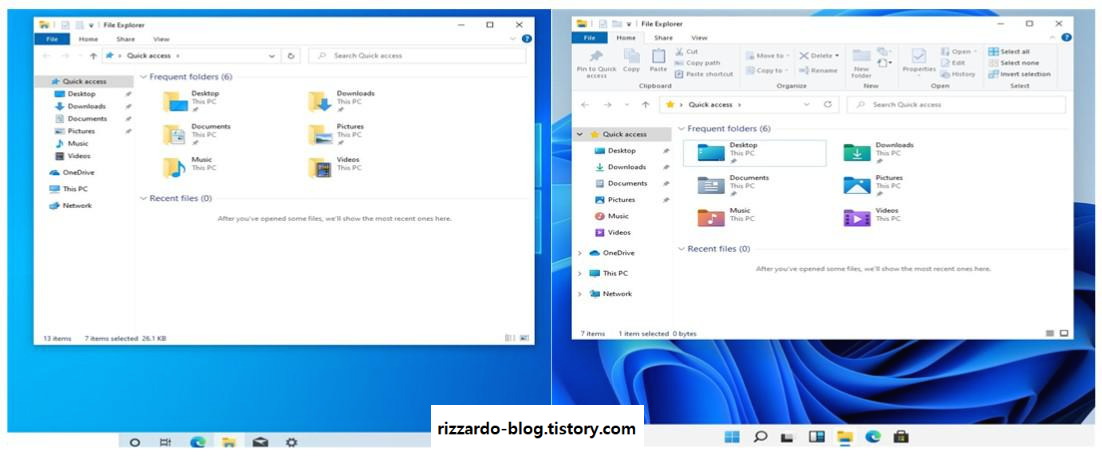Open Pictures folder icon in the left window
This screenshot has width=1102, height=458.
[x=320, y=134]
